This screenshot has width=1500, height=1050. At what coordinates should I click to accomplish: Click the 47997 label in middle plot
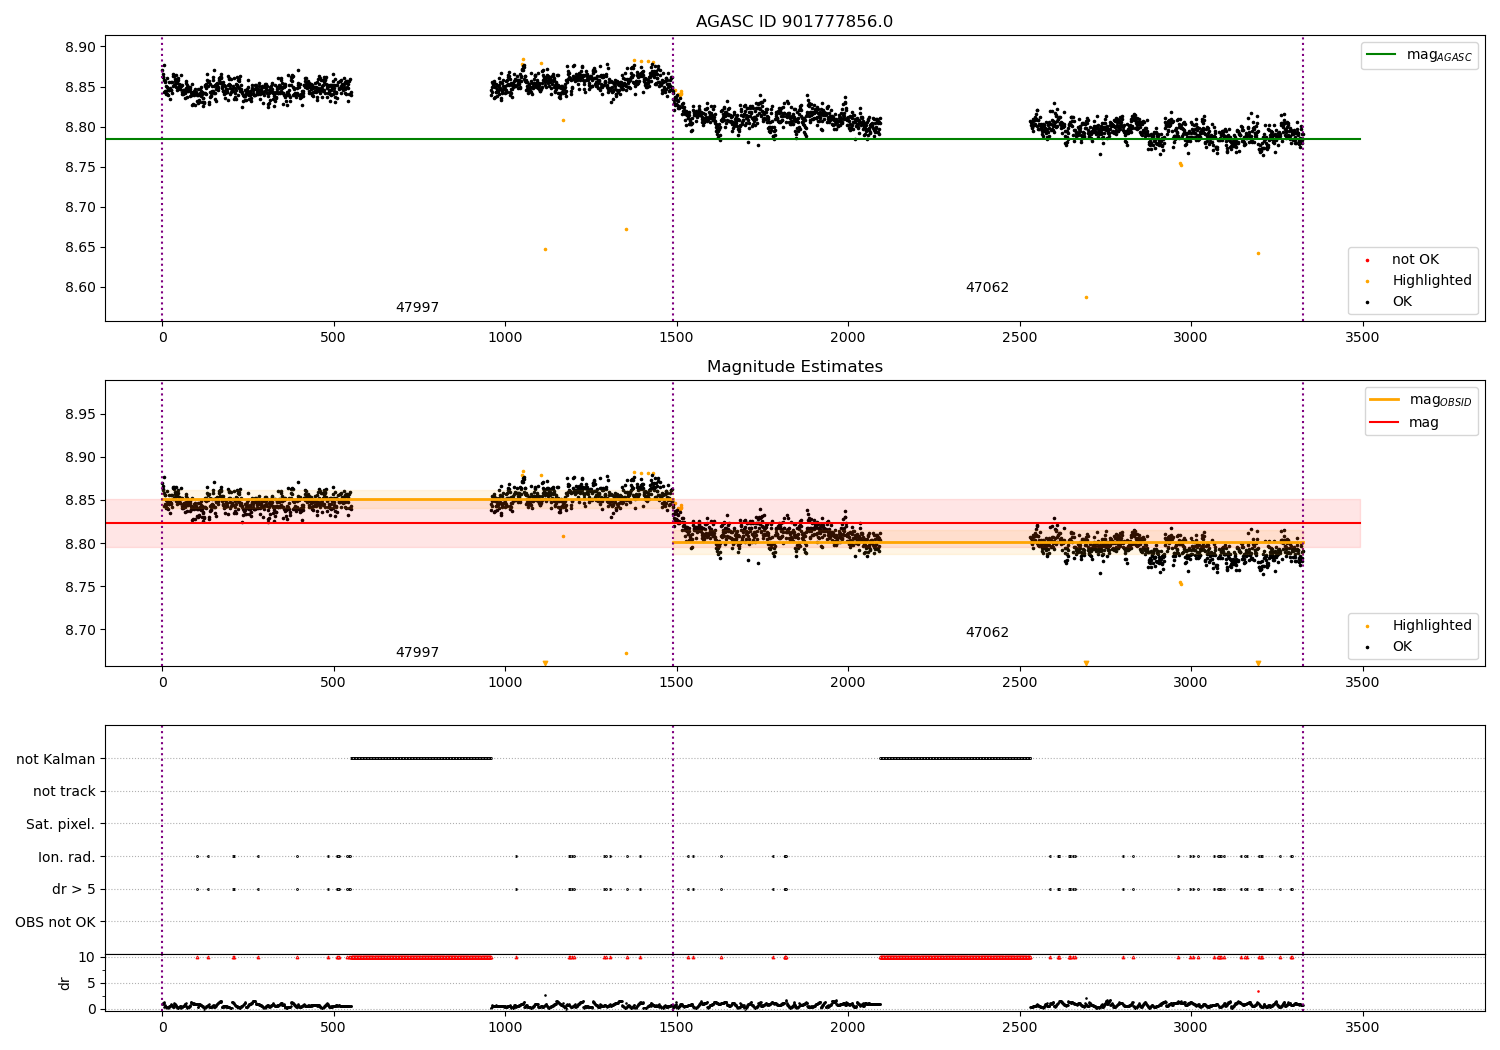tap(417, 653)
